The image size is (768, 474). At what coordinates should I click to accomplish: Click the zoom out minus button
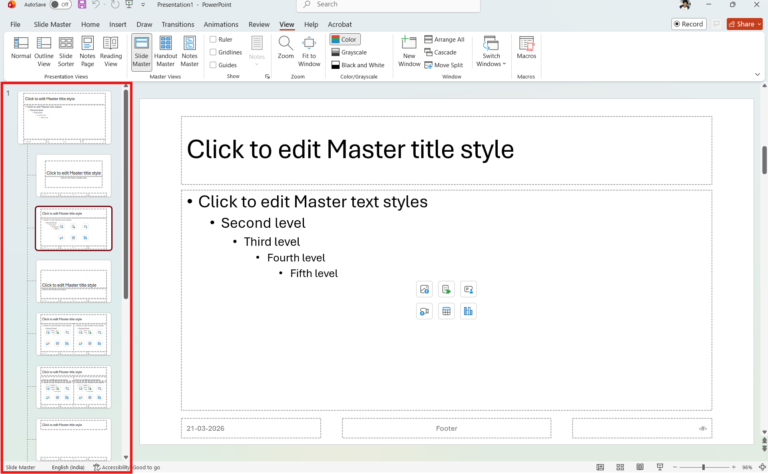coord(674,467)
